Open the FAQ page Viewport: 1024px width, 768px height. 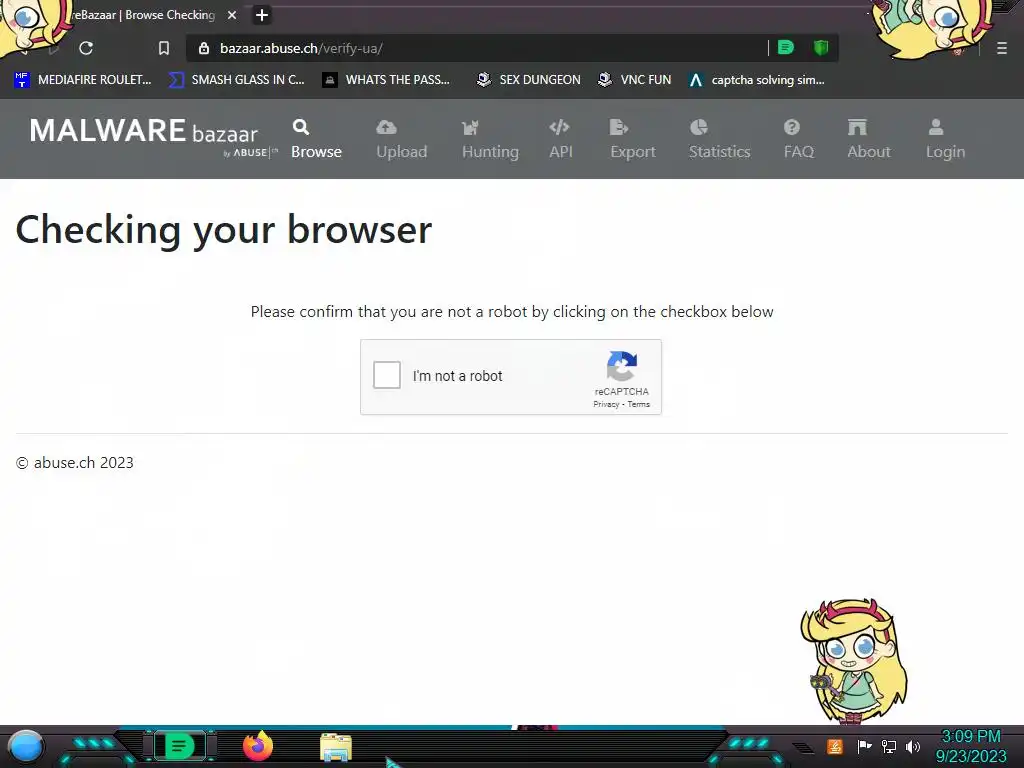point(799,139)
